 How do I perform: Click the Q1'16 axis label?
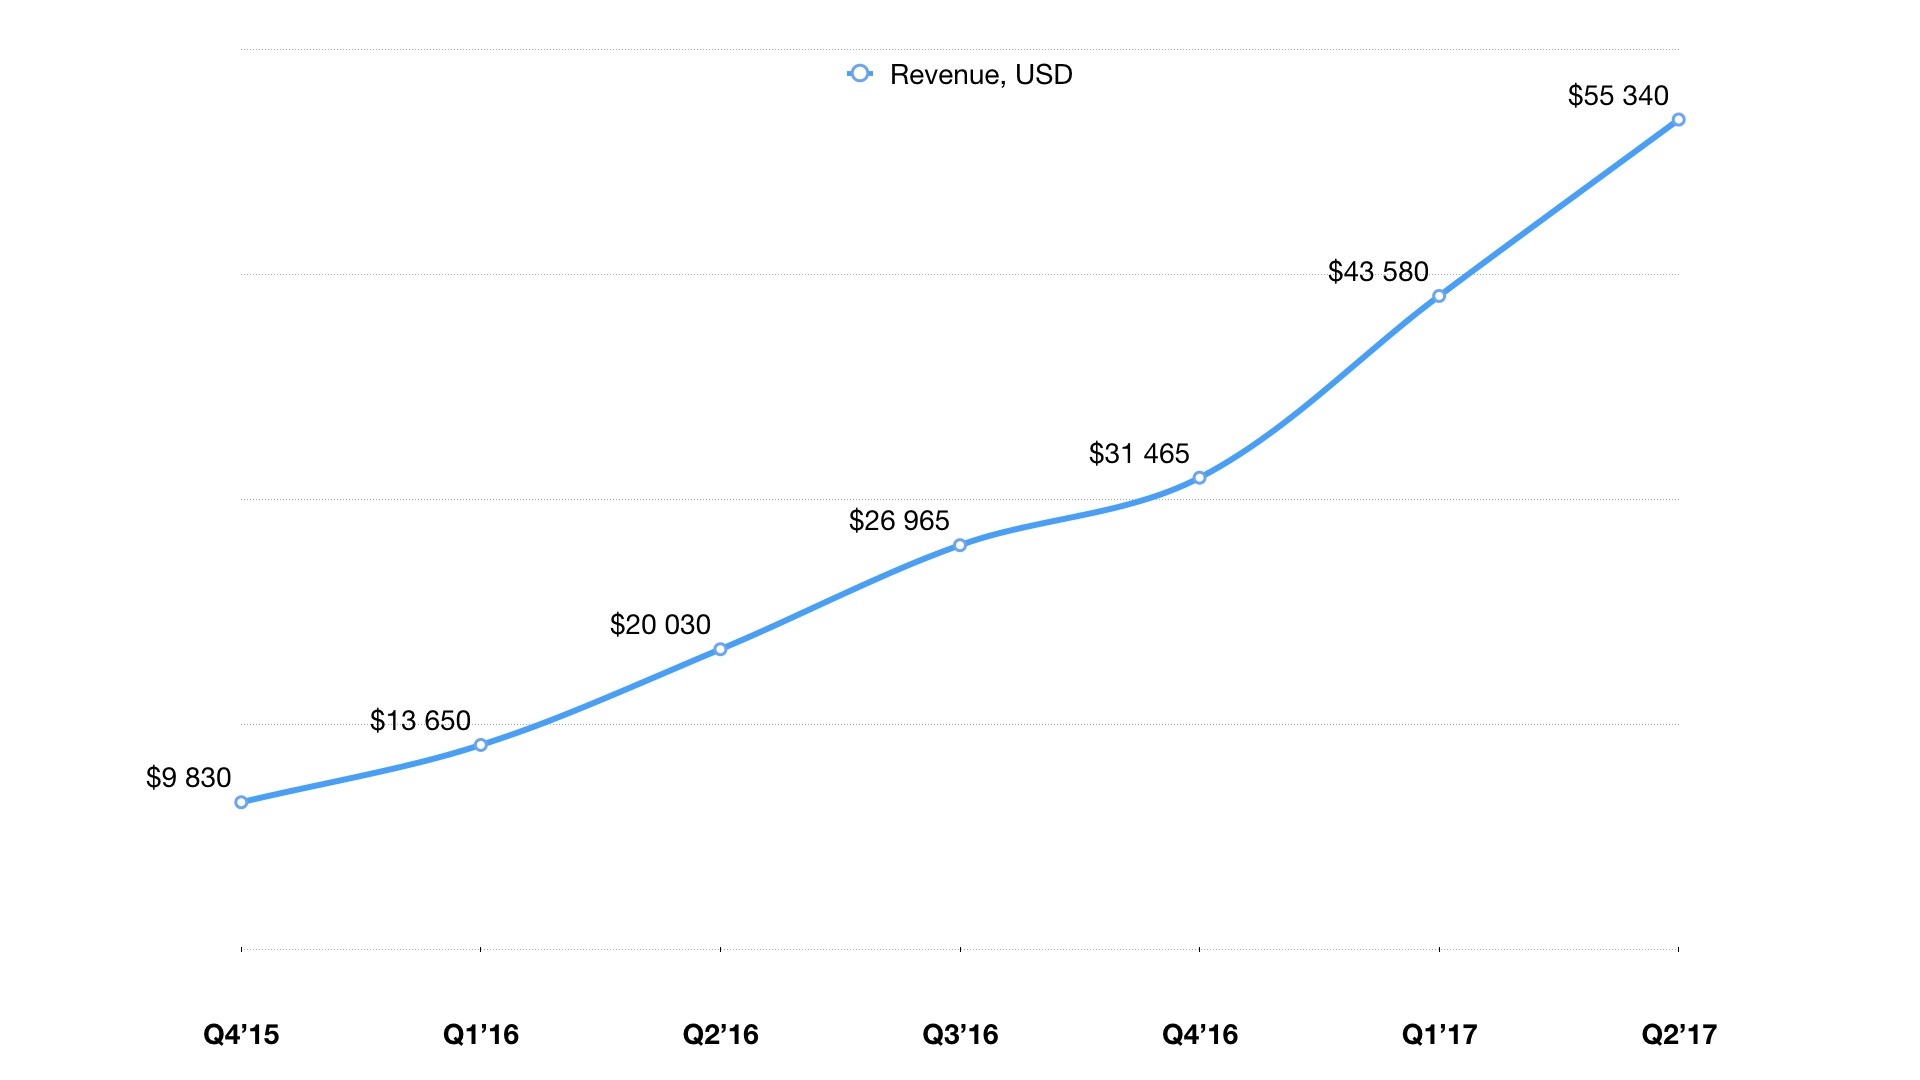tap(481, 1034)
